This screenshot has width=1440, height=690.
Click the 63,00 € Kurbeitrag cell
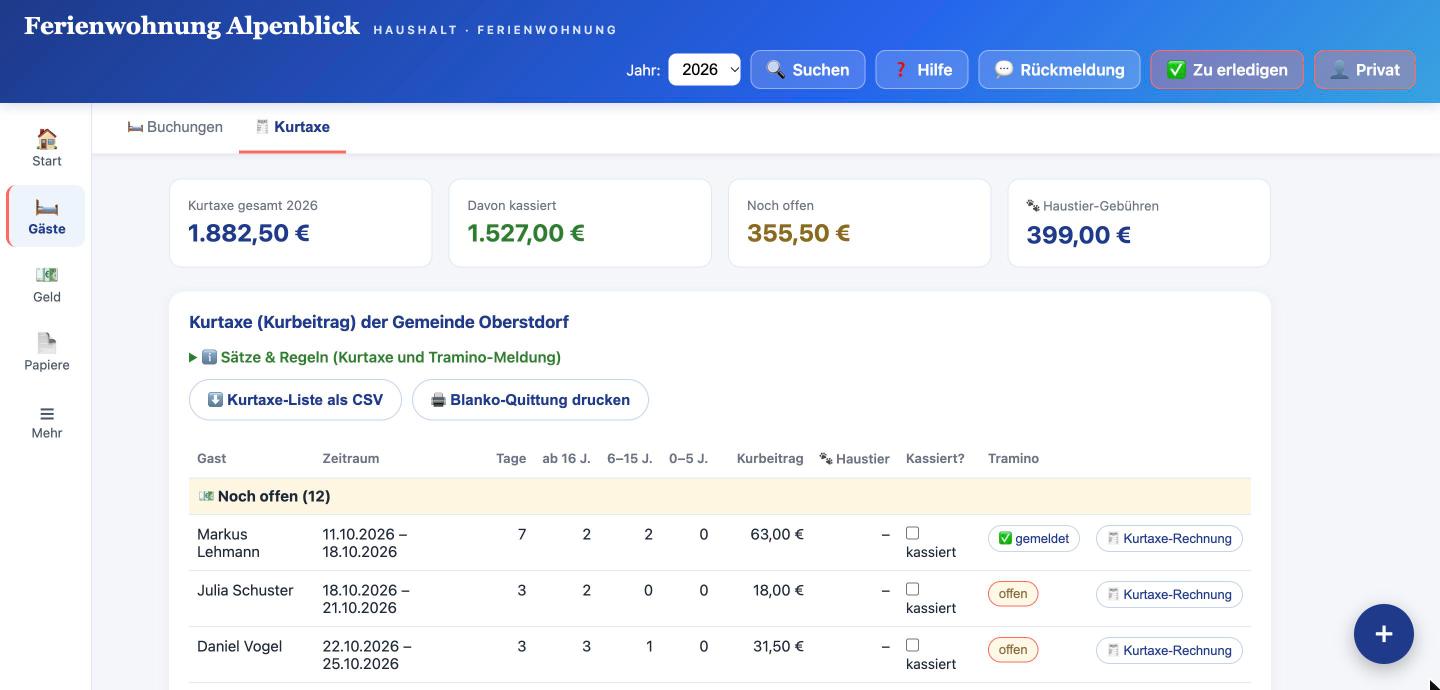[777, 534]
